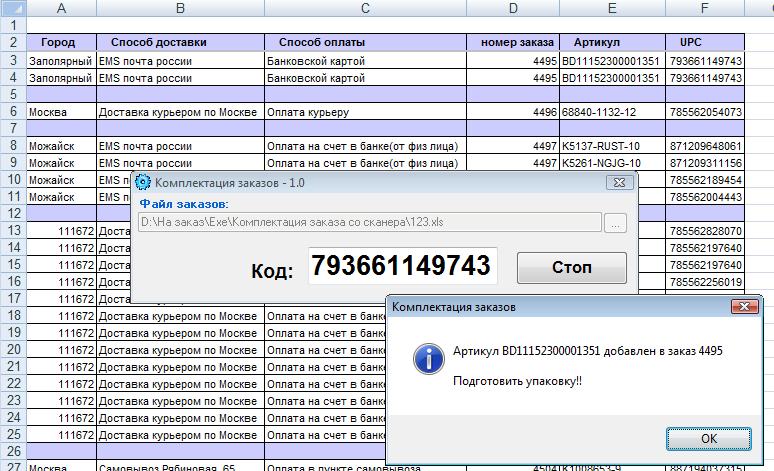Select UPC 785562828070 cell
Screen dimensions: 774x471
tap(704, 231)
